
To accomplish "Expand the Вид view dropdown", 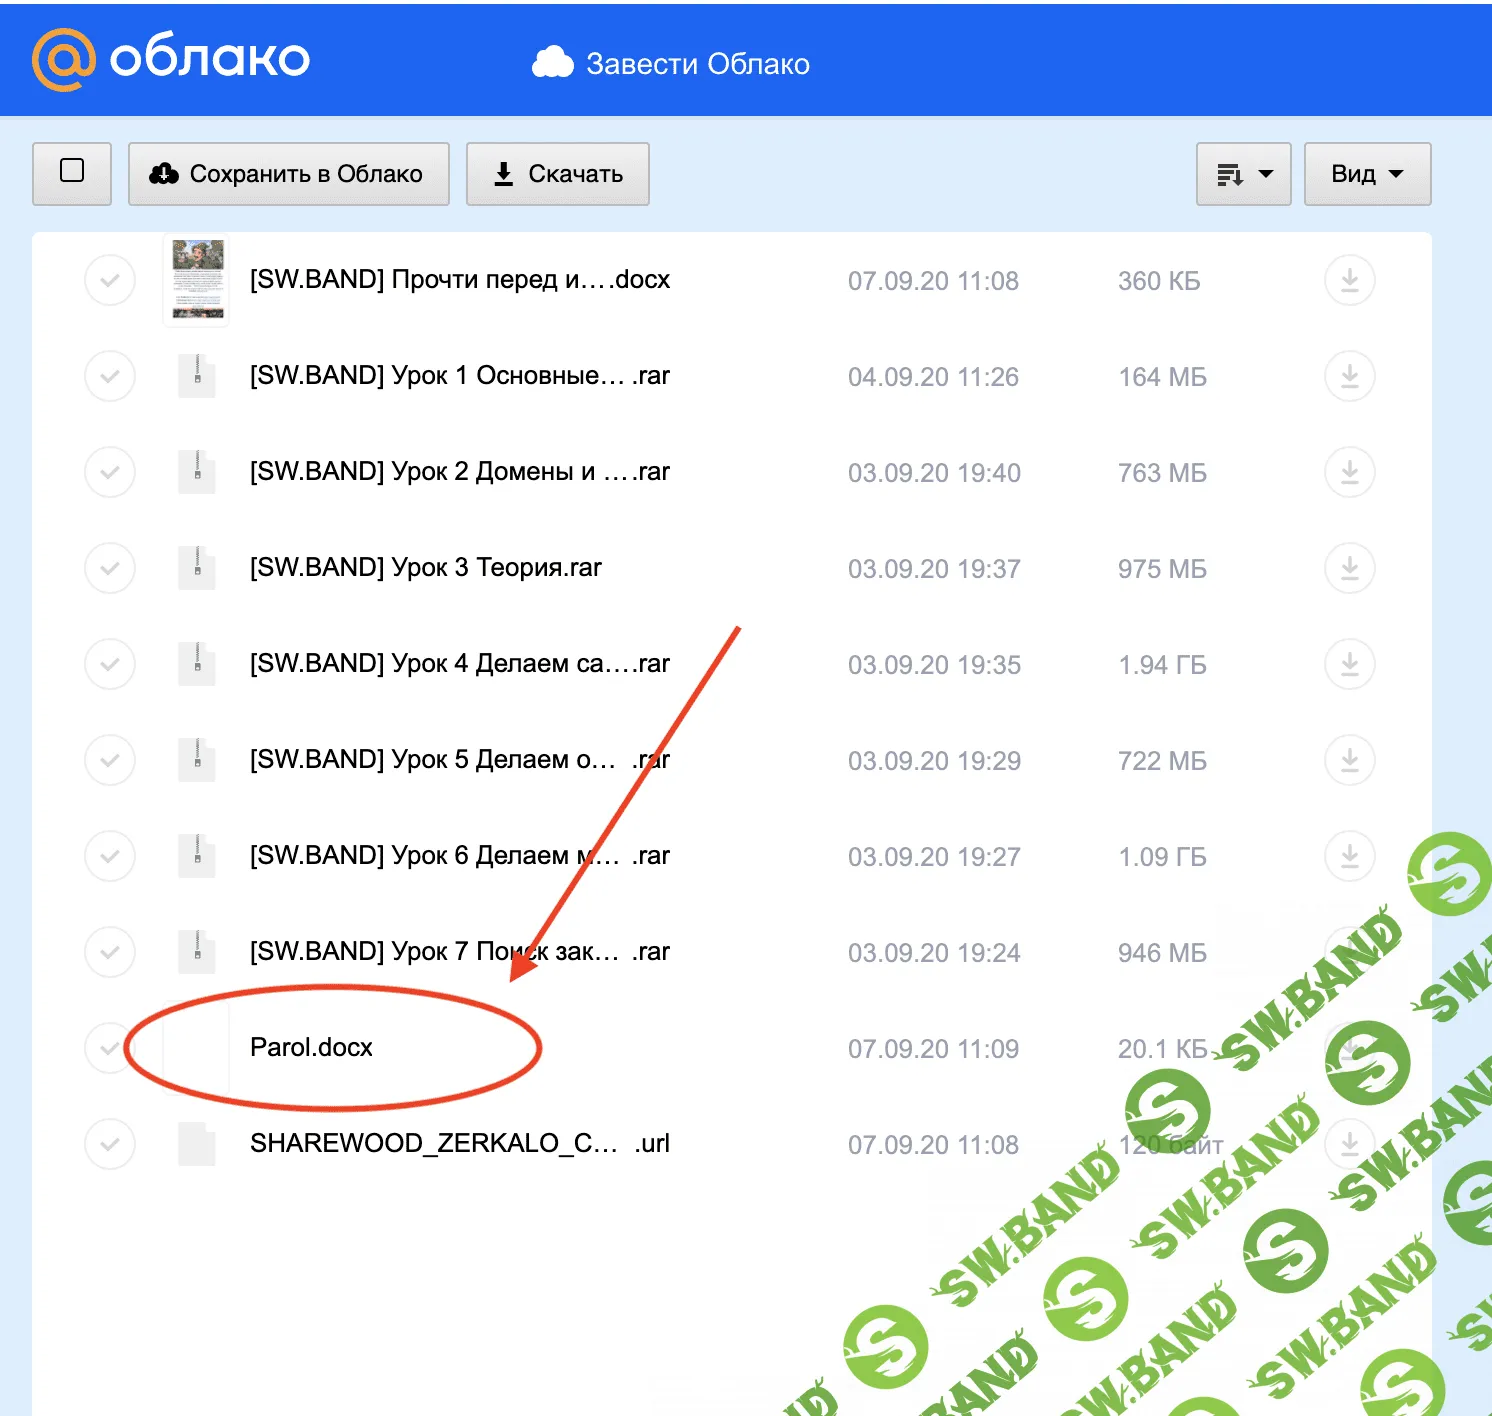I will [x=1366, y=174].
